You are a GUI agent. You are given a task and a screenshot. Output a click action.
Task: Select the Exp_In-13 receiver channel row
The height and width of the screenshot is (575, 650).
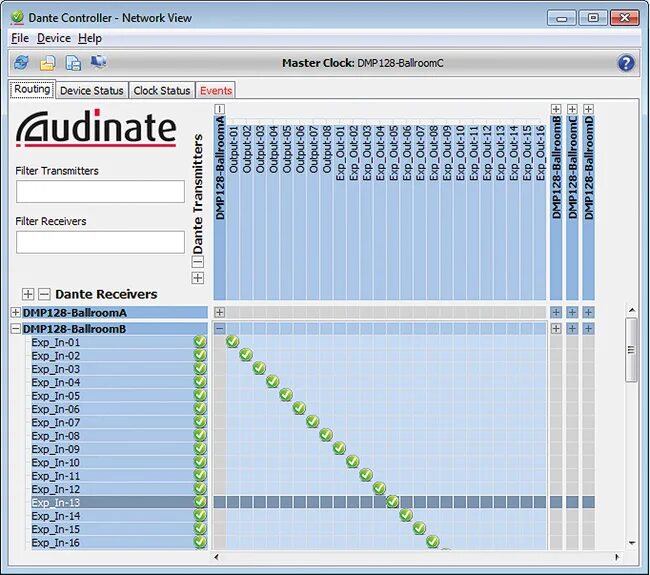119,502
